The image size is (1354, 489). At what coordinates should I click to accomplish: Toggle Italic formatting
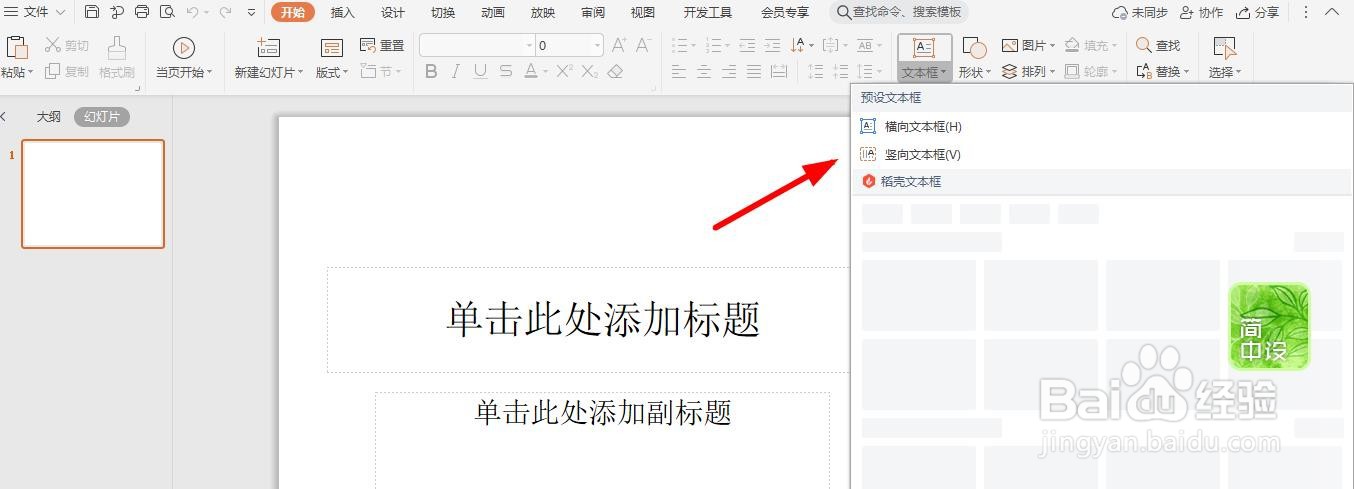(x=456, y=71)
